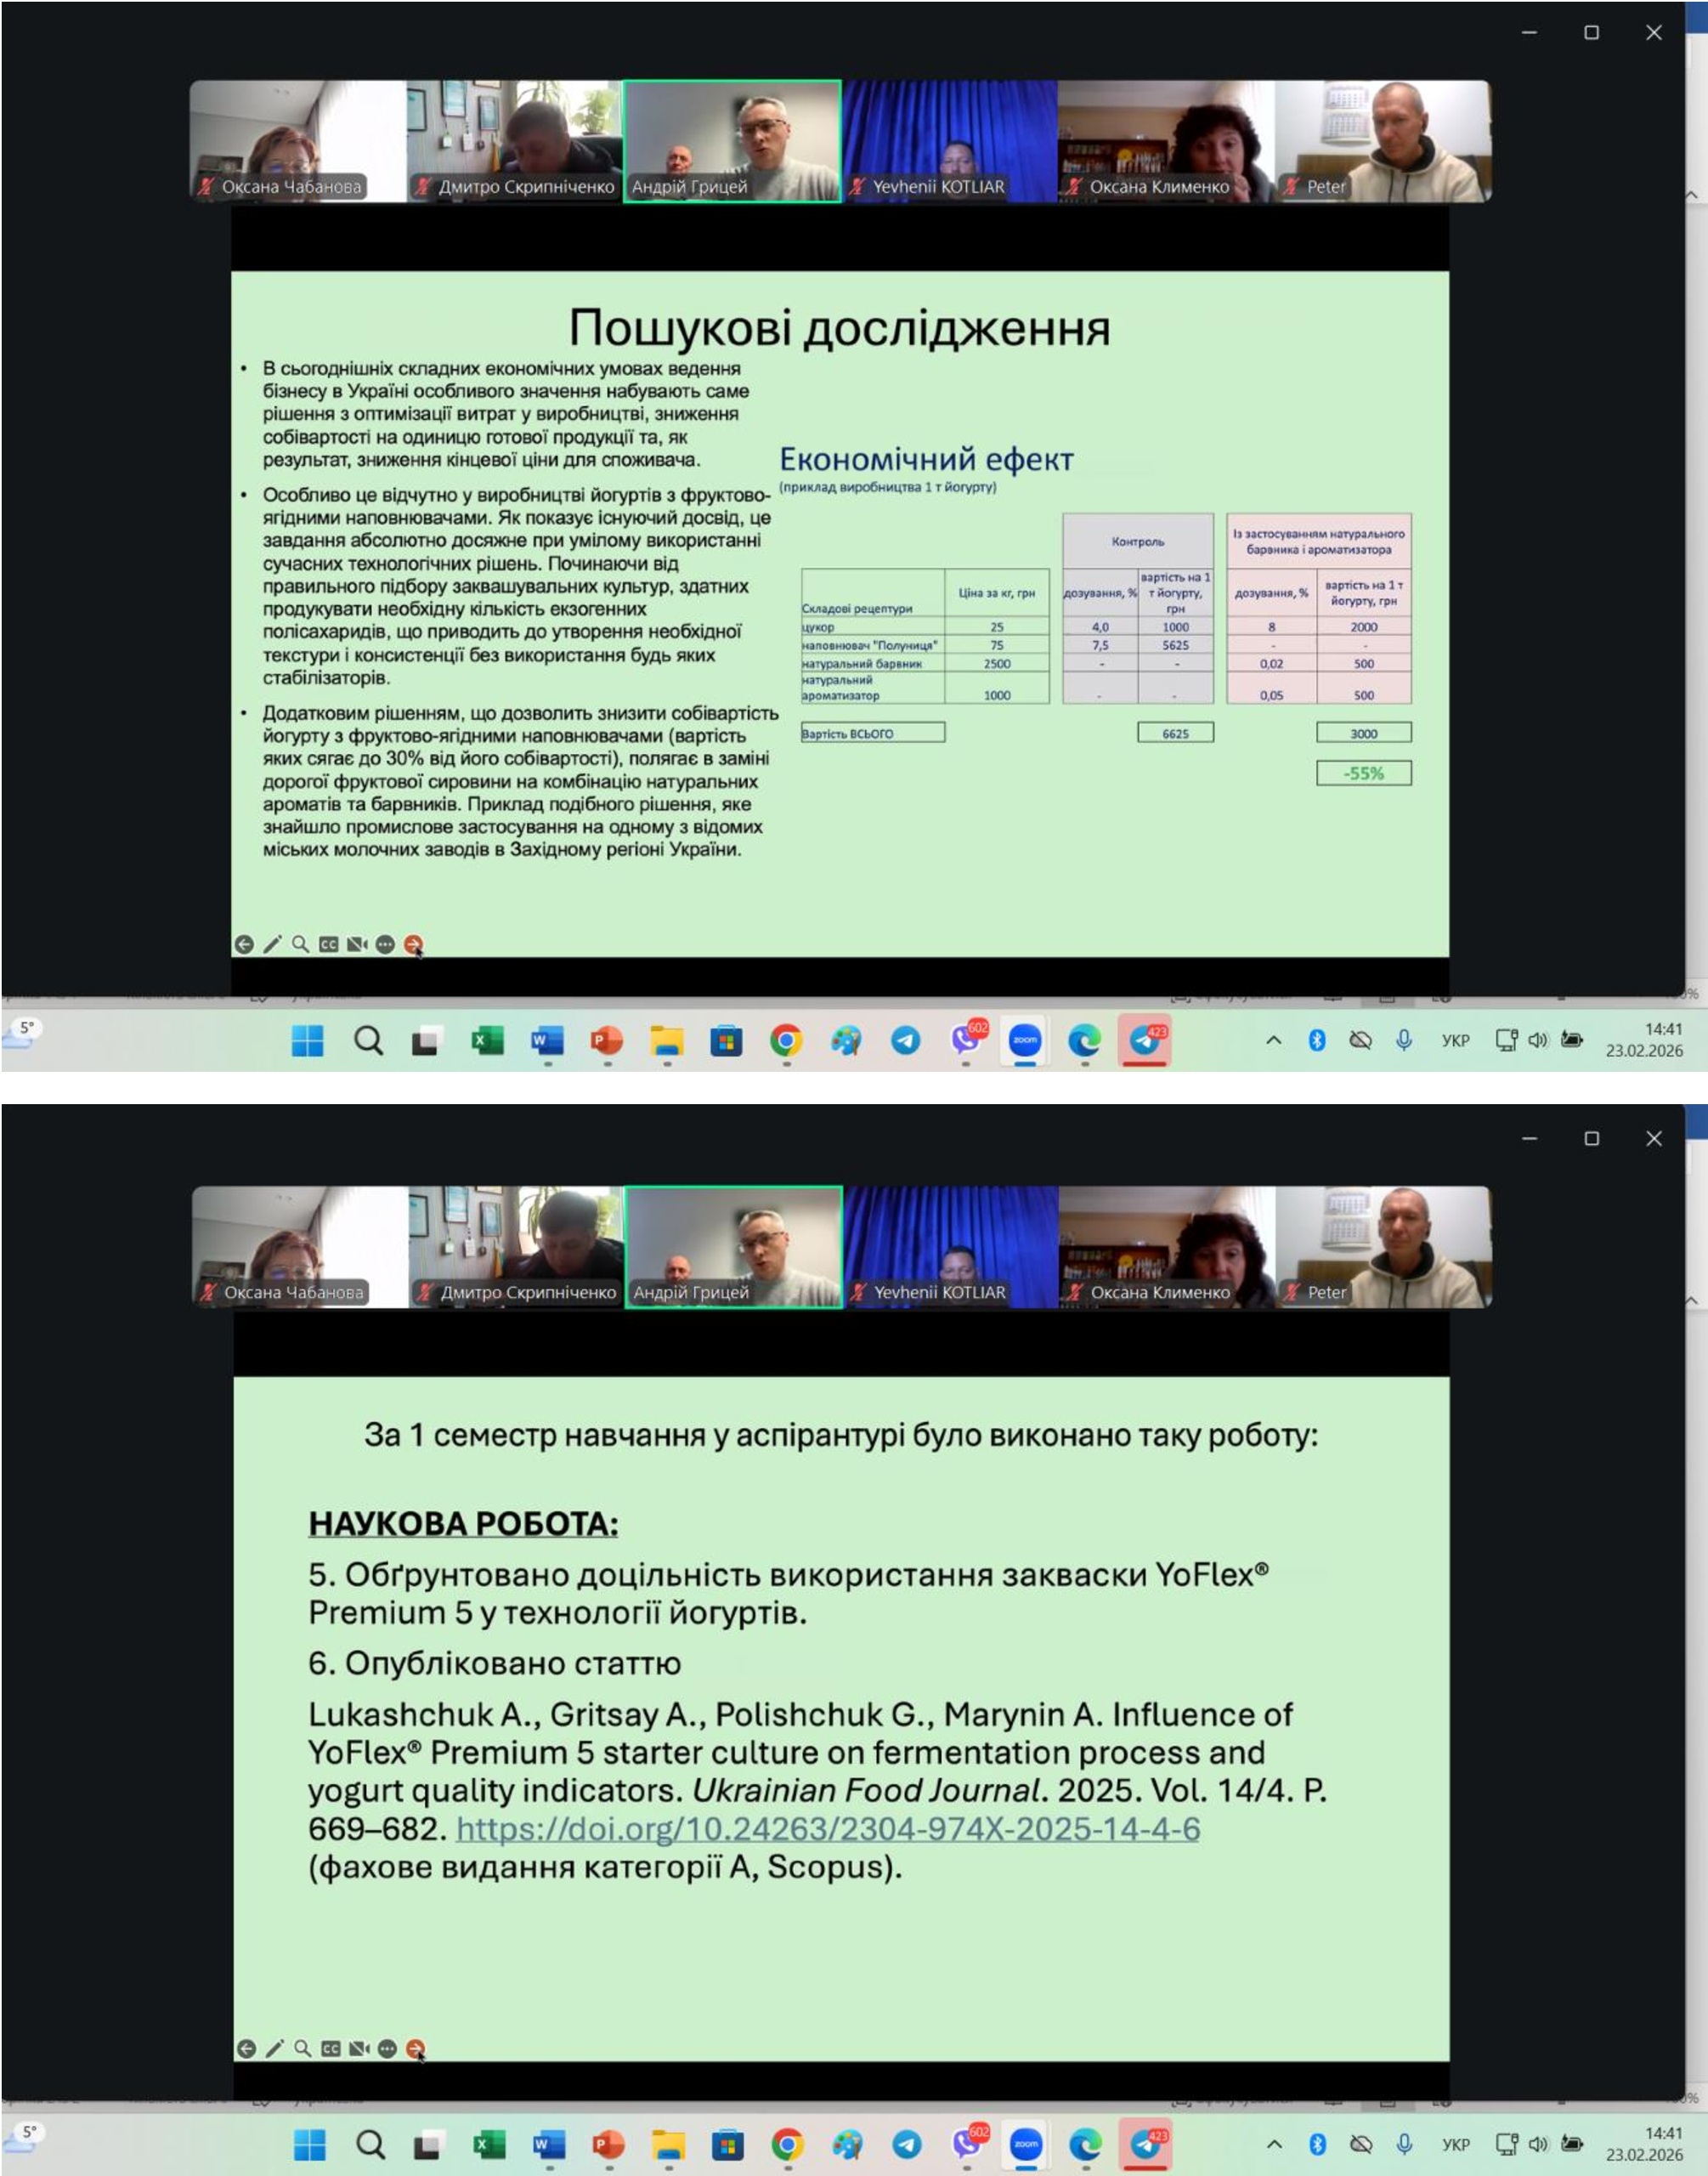
Task: Open Viber icon in the top taskbar
Action: 966,1041
